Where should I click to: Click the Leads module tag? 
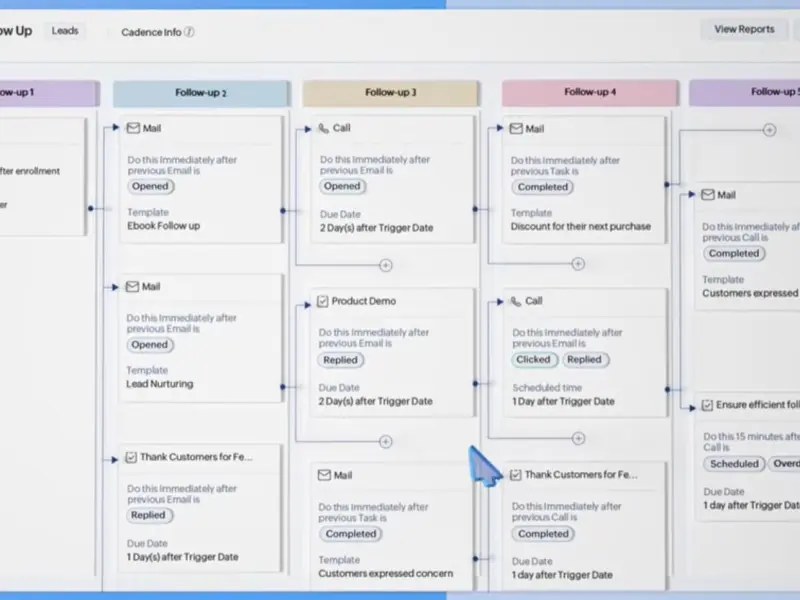tap(66, 31)
